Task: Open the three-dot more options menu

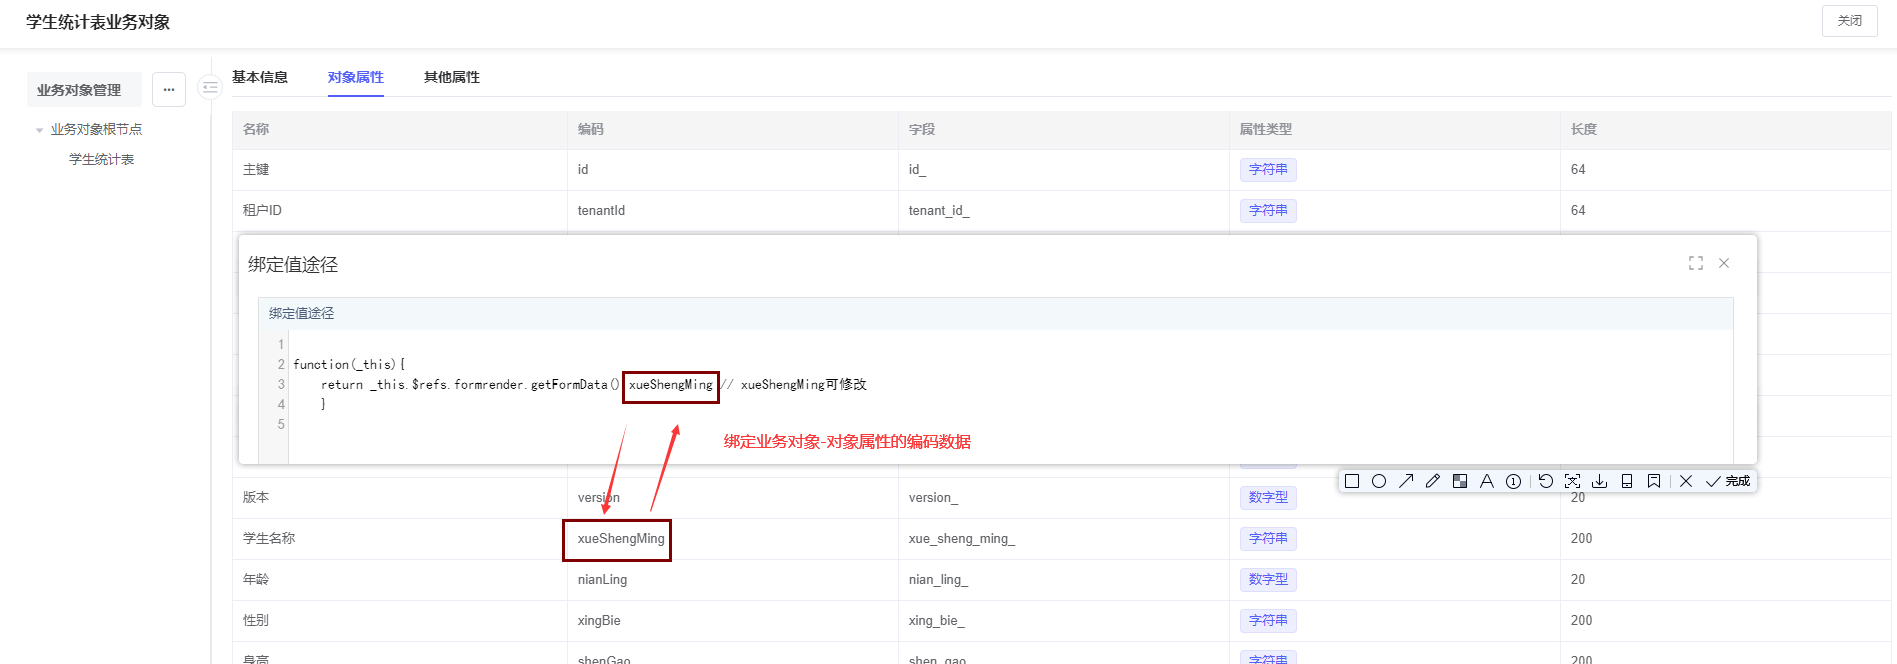Action: tap(169, 90)
